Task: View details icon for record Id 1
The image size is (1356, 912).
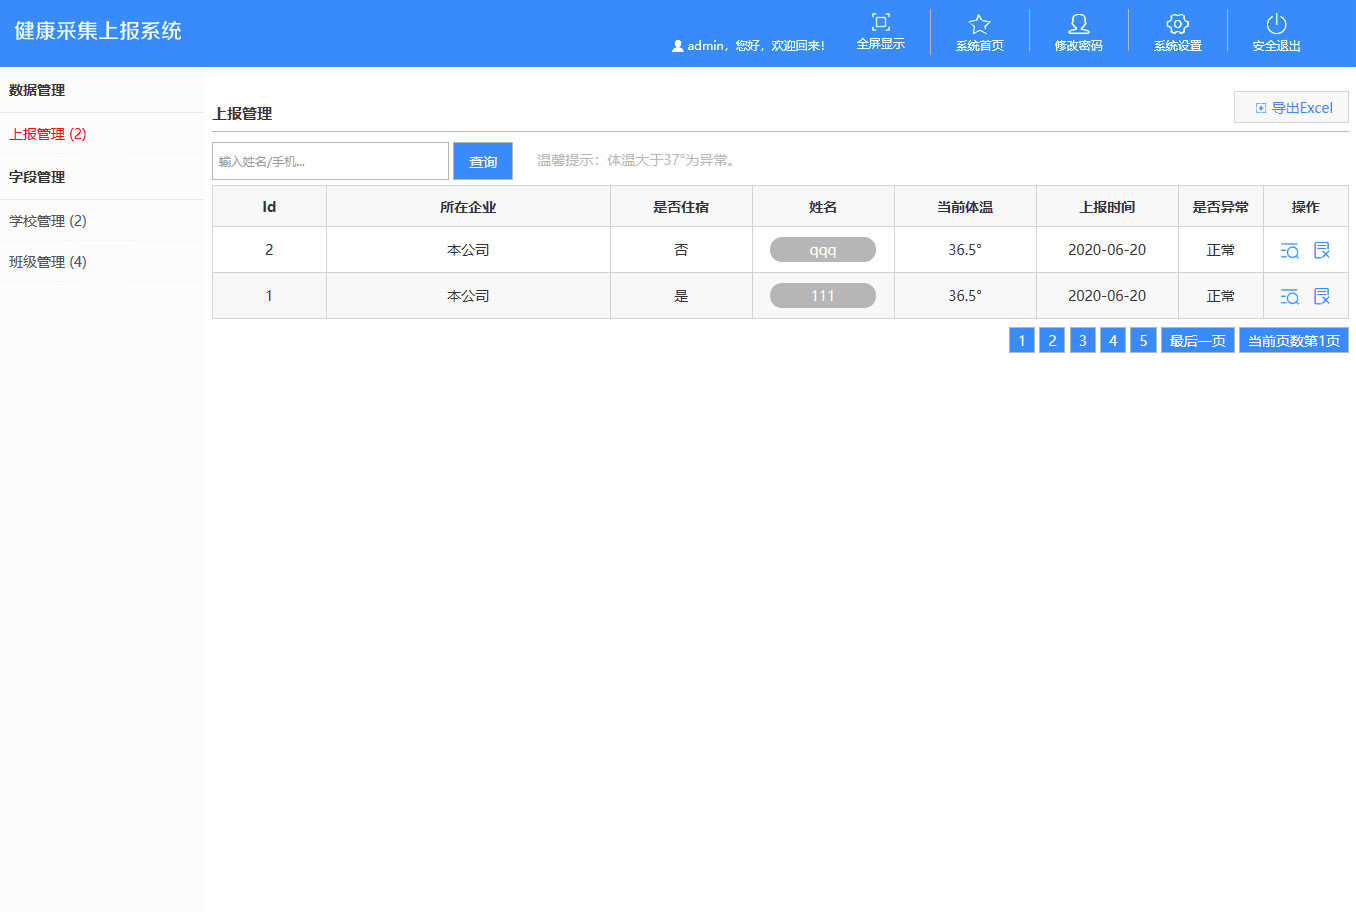Action: pyautogui.click(x=1289, y=296)
